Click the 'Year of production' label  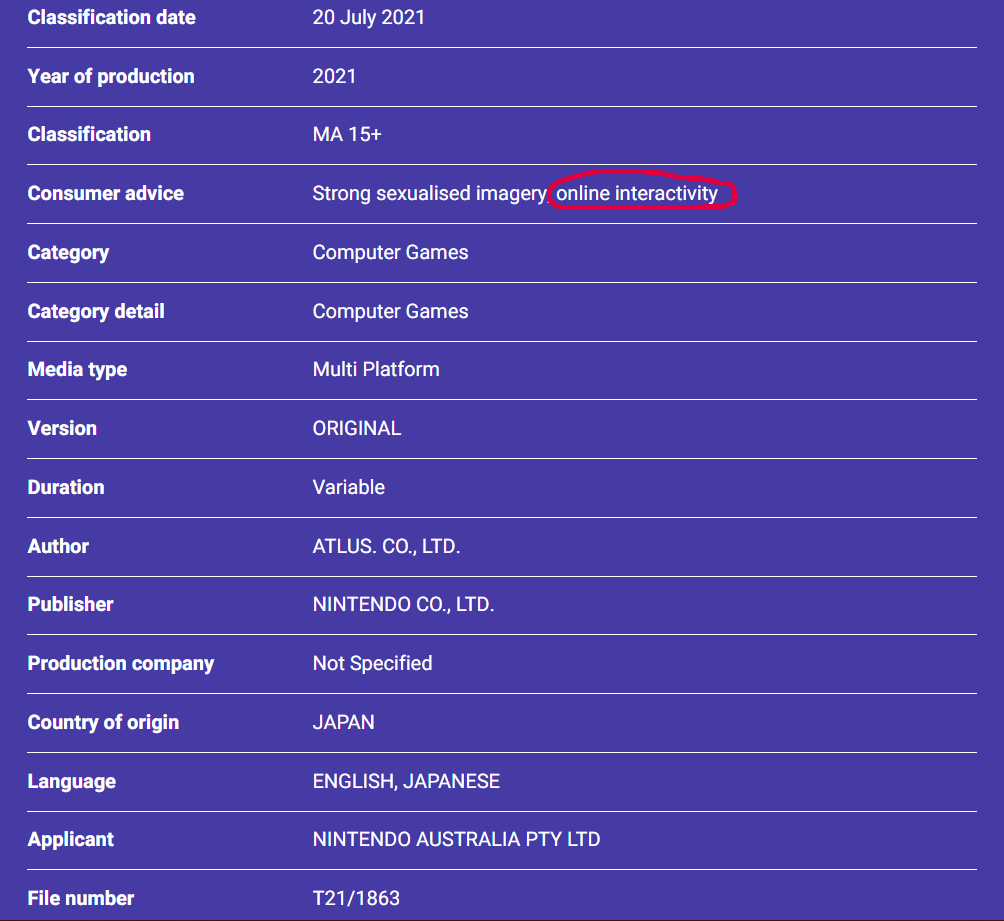[111, 76]
